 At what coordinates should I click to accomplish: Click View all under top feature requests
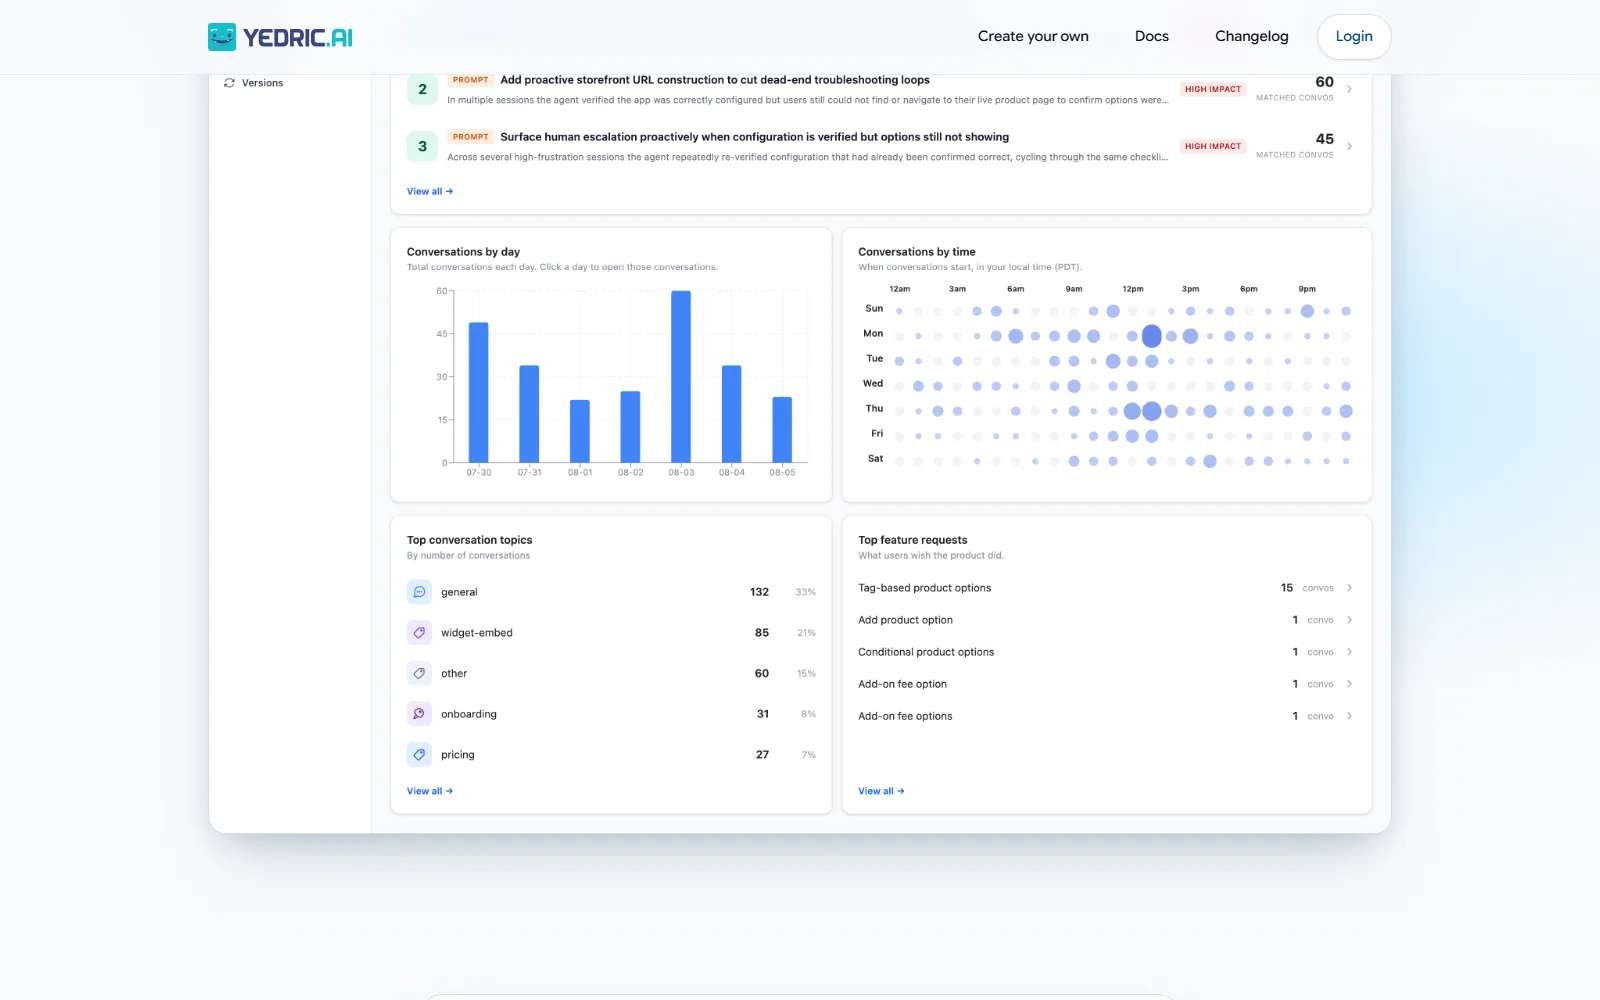881,791
